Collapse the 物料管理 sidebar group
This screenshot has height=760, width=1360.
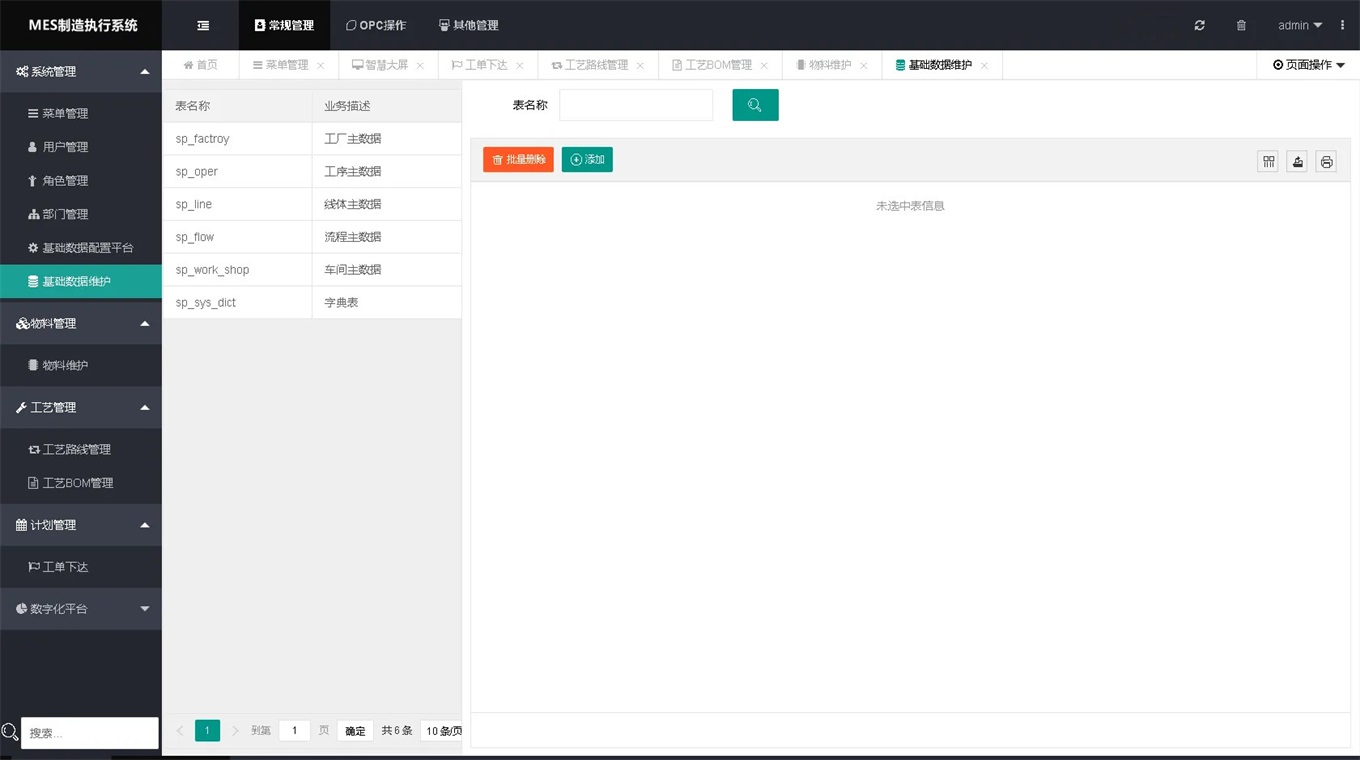(x=81, y=323)
